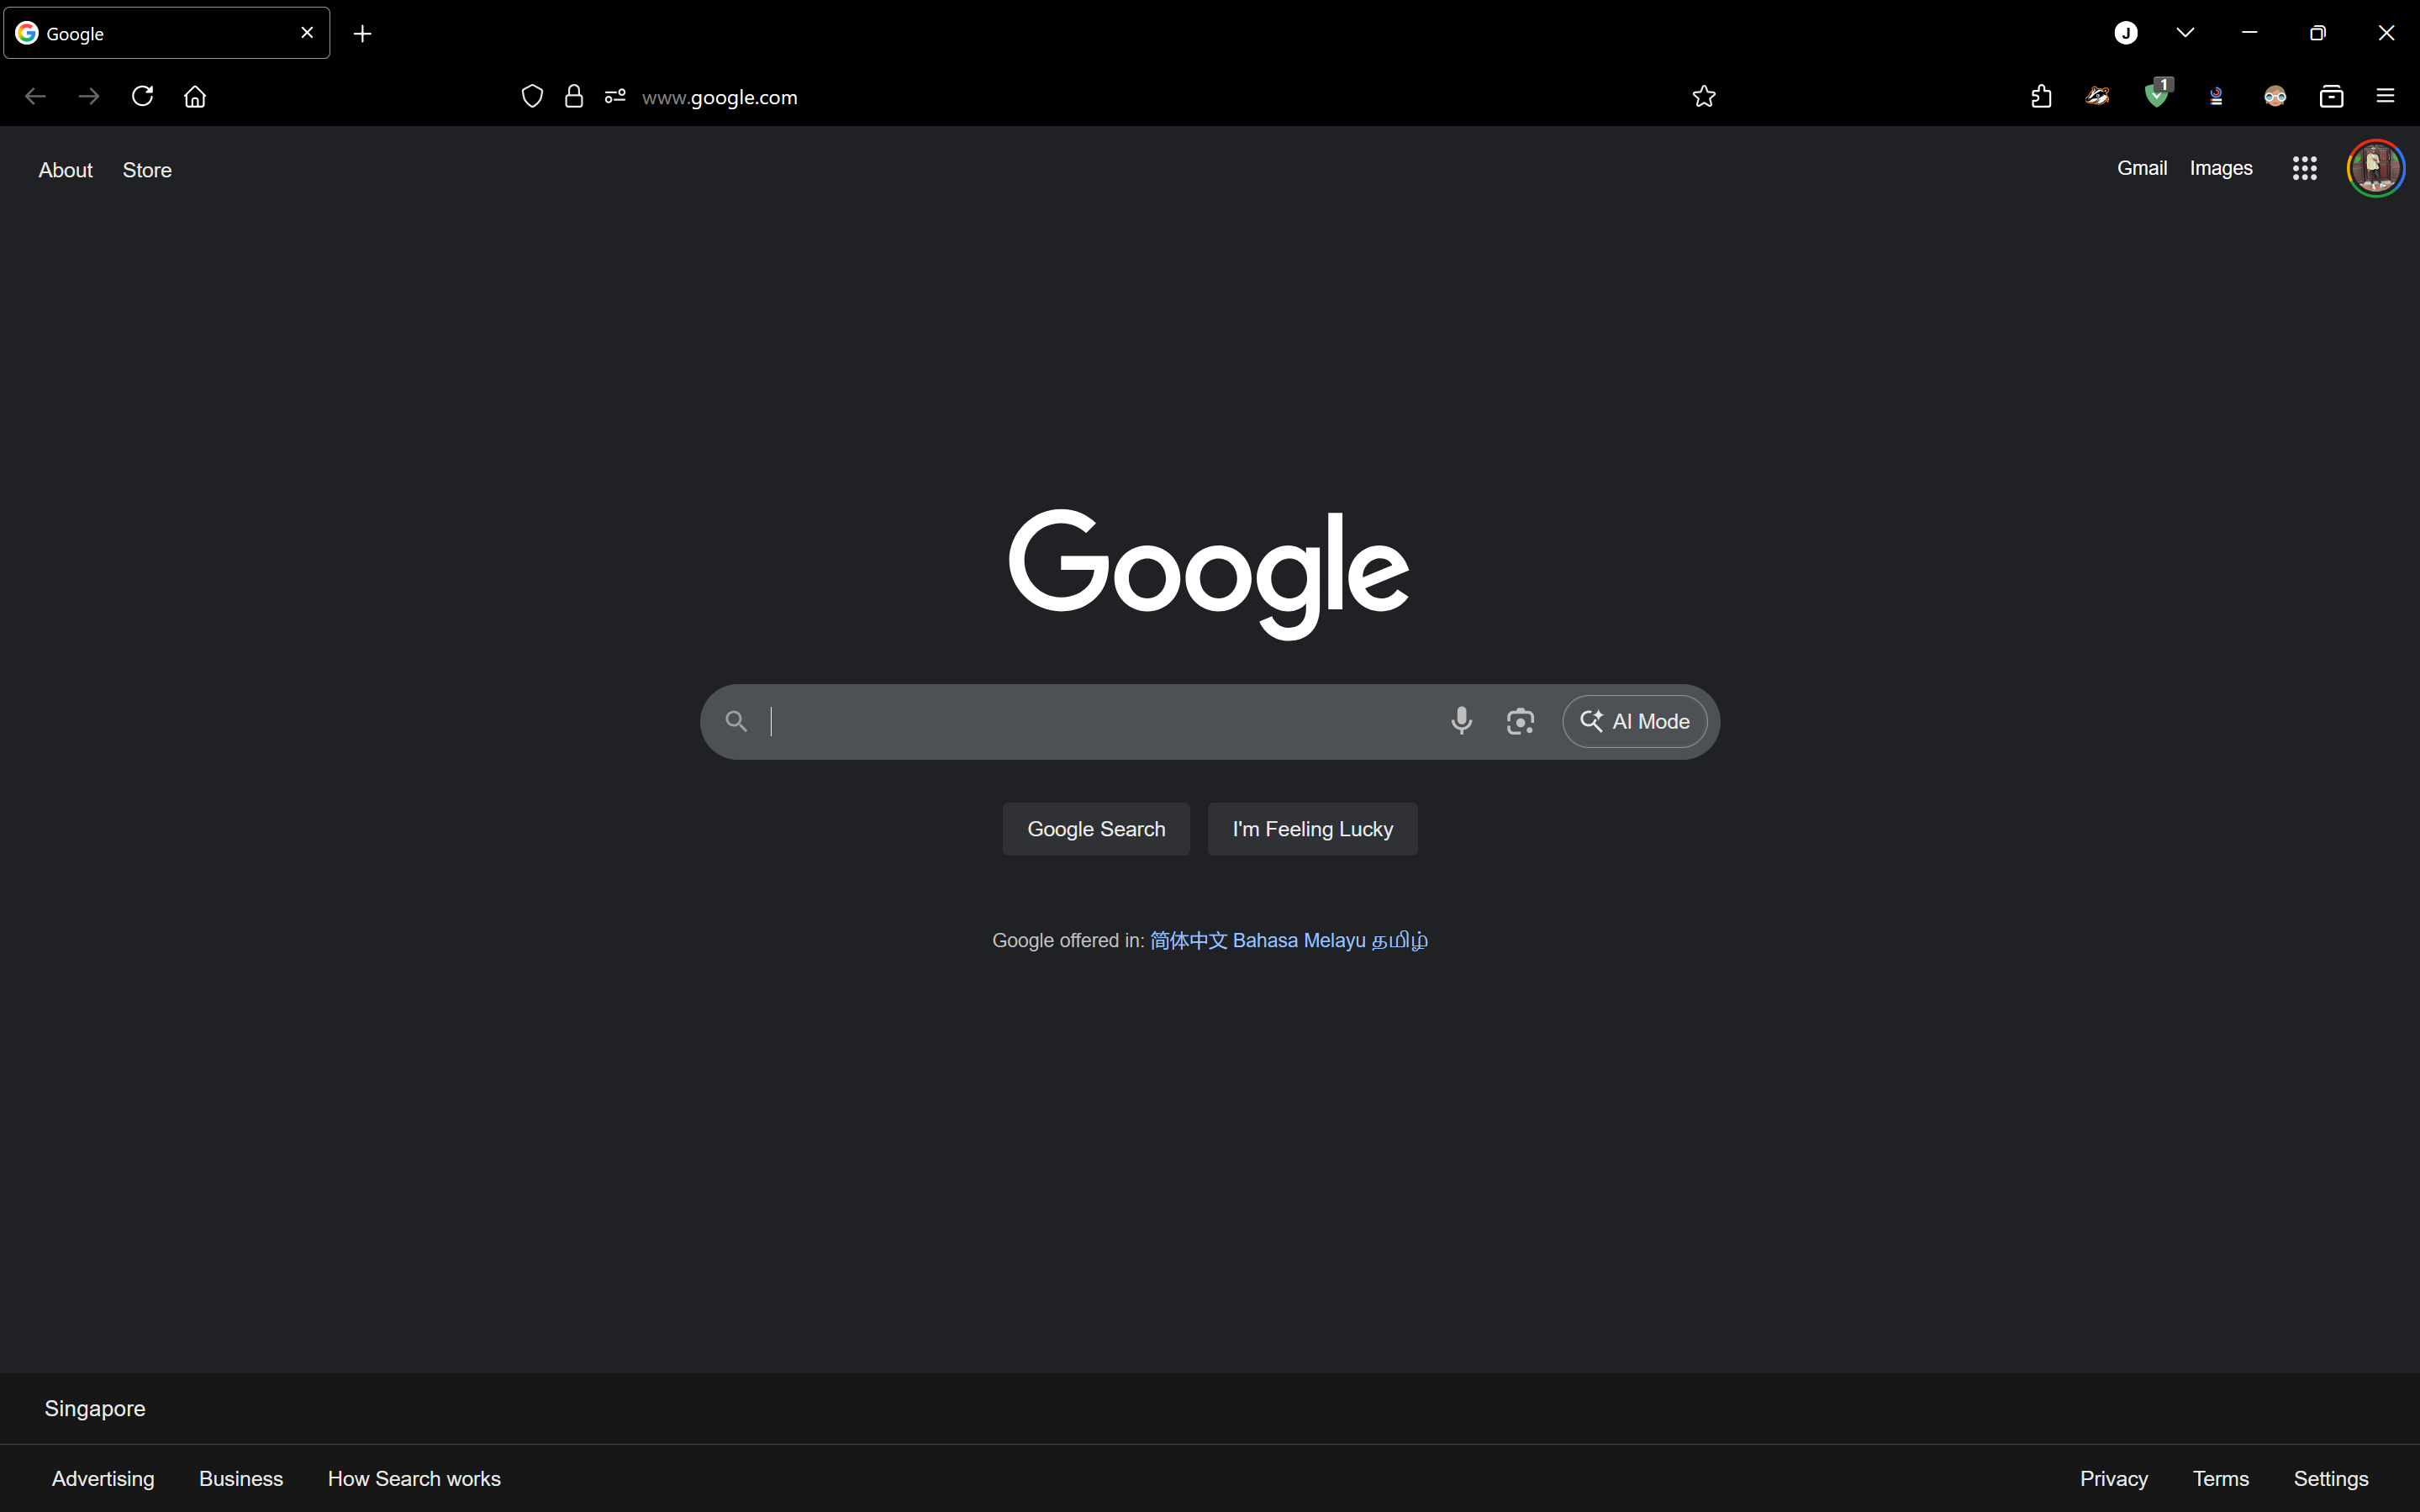Switch language to Bahasa Melayu
Image resolution: width=2420 pixels, height=1512 pixels.
(x=1299, y=940)
